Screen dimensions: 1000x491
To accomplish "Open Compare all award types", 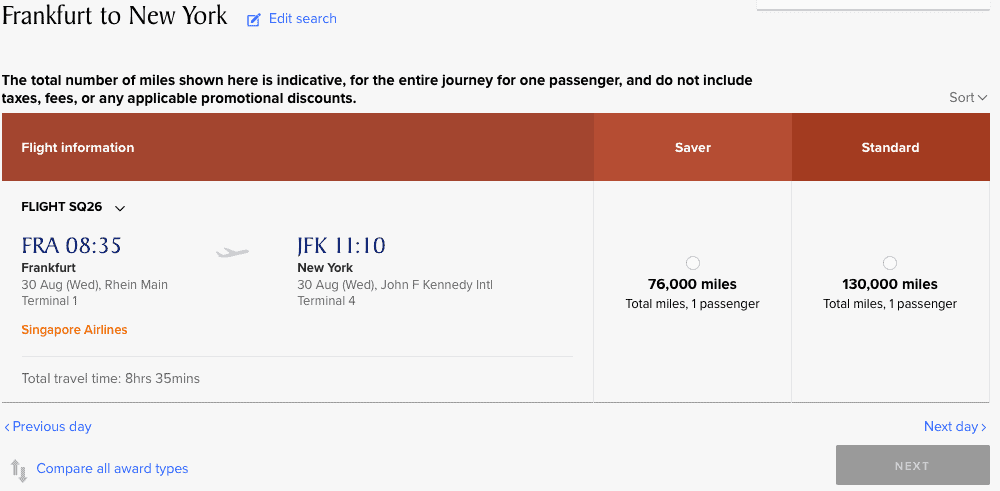I will click(112, 469).
